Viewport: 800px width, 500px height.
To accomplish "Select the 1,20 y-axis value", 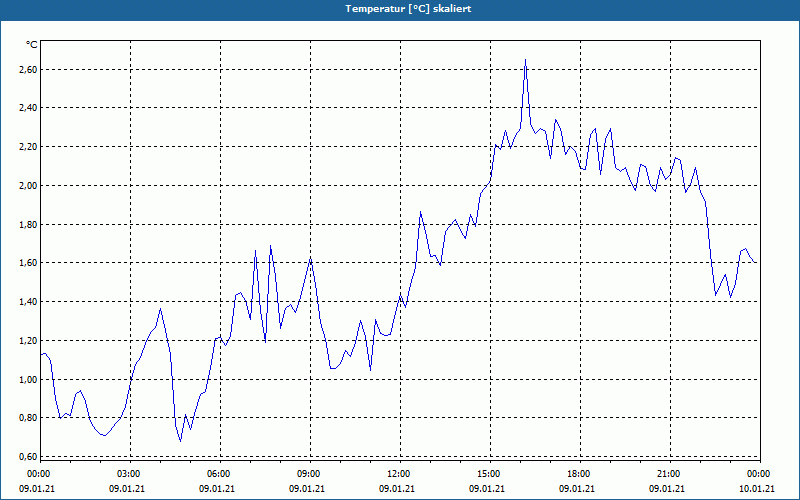I will pos(28,340).
